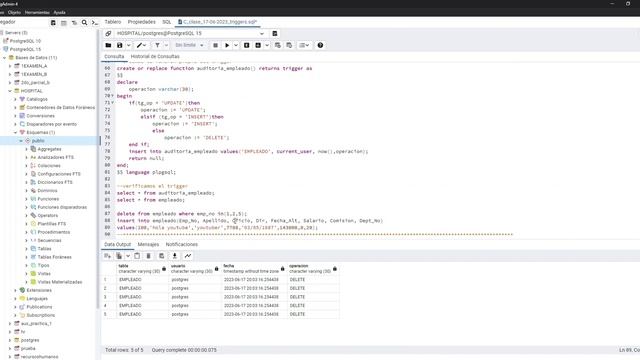
Task: Open the Save file options arrow
Action: [129, 45]
